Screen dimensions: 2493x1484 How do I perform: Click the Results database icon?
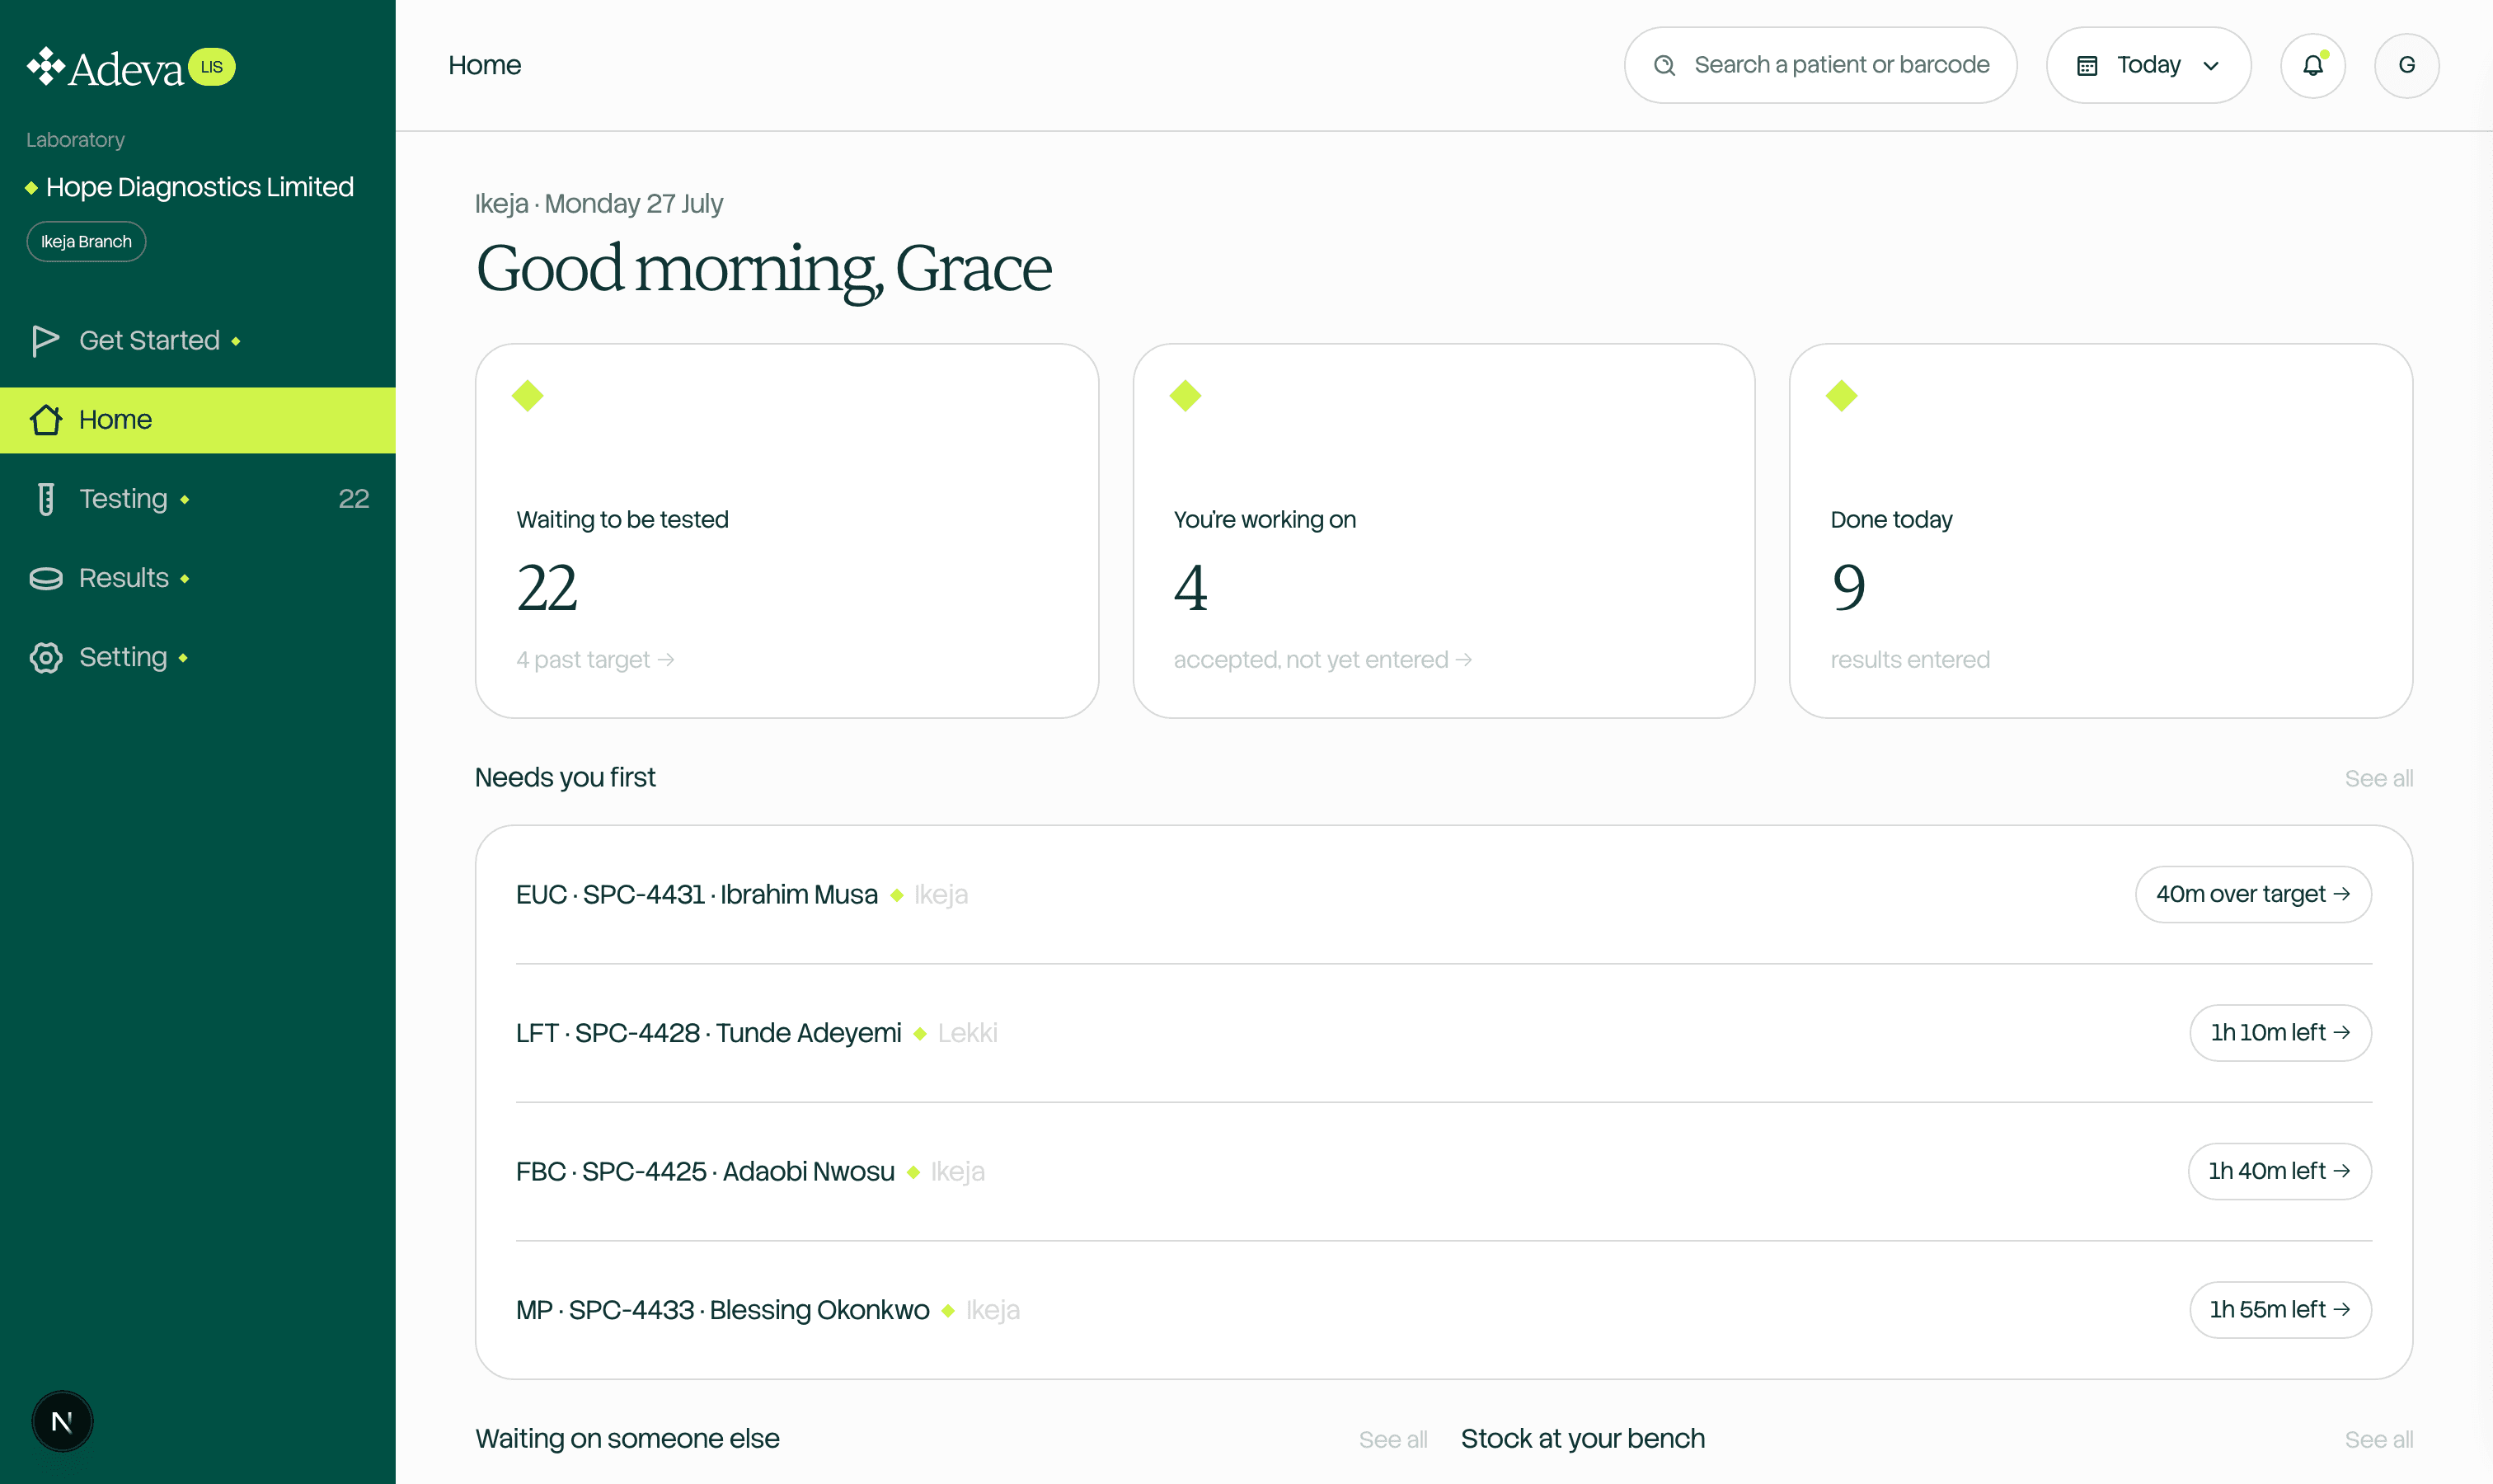(x=45, y=578)
